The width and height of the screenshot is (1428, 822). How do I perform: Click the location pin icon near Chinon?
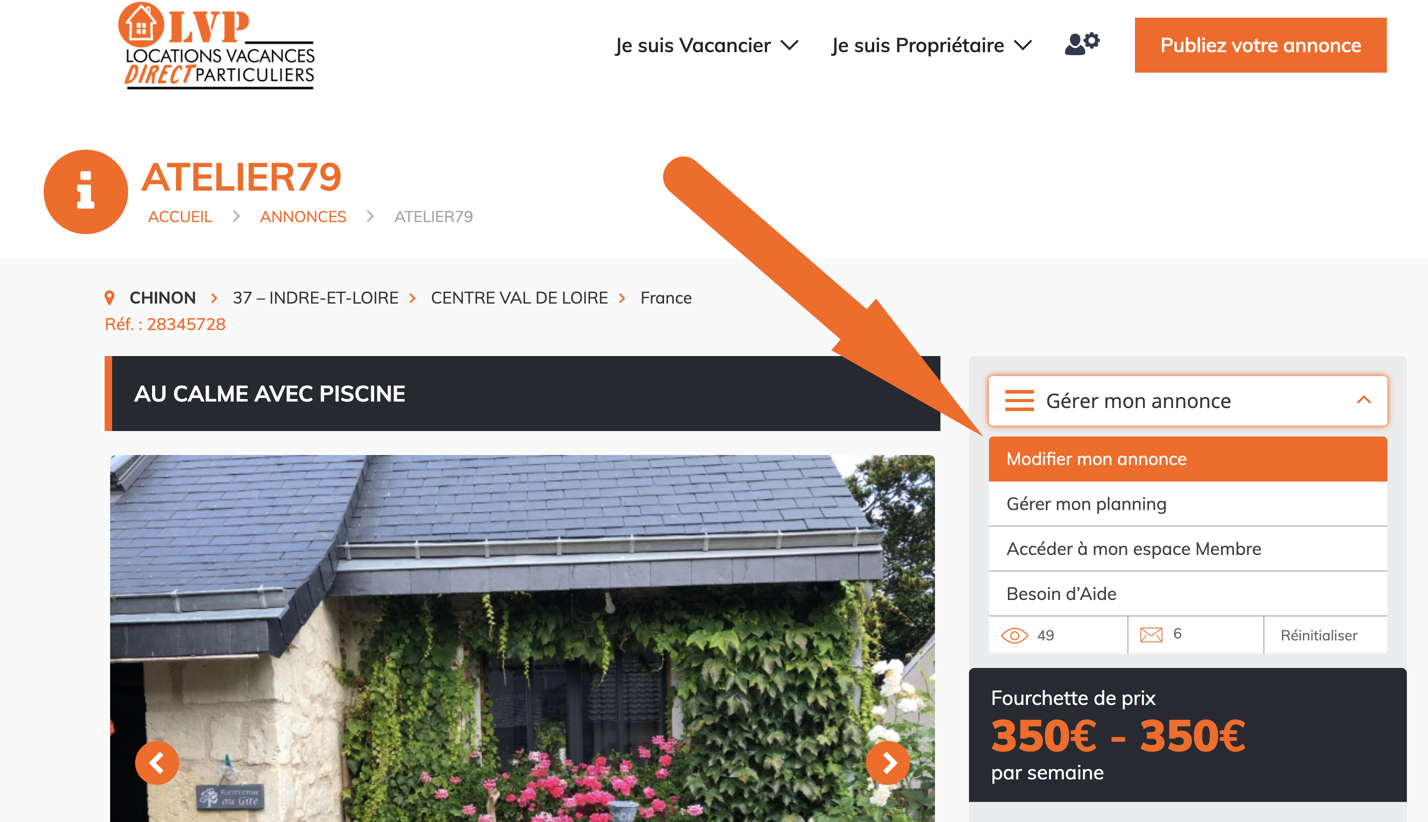(110, 298)
